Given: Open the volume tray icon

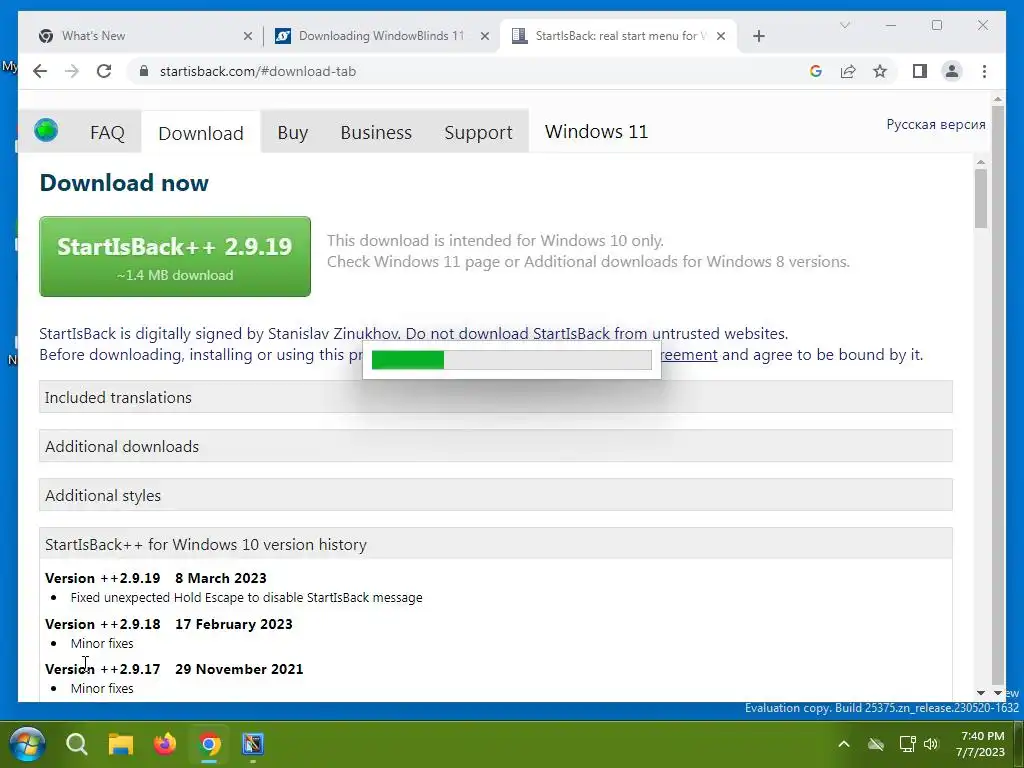Looking at the screenshot, I should pyautogui.click(x=931, y=744).
